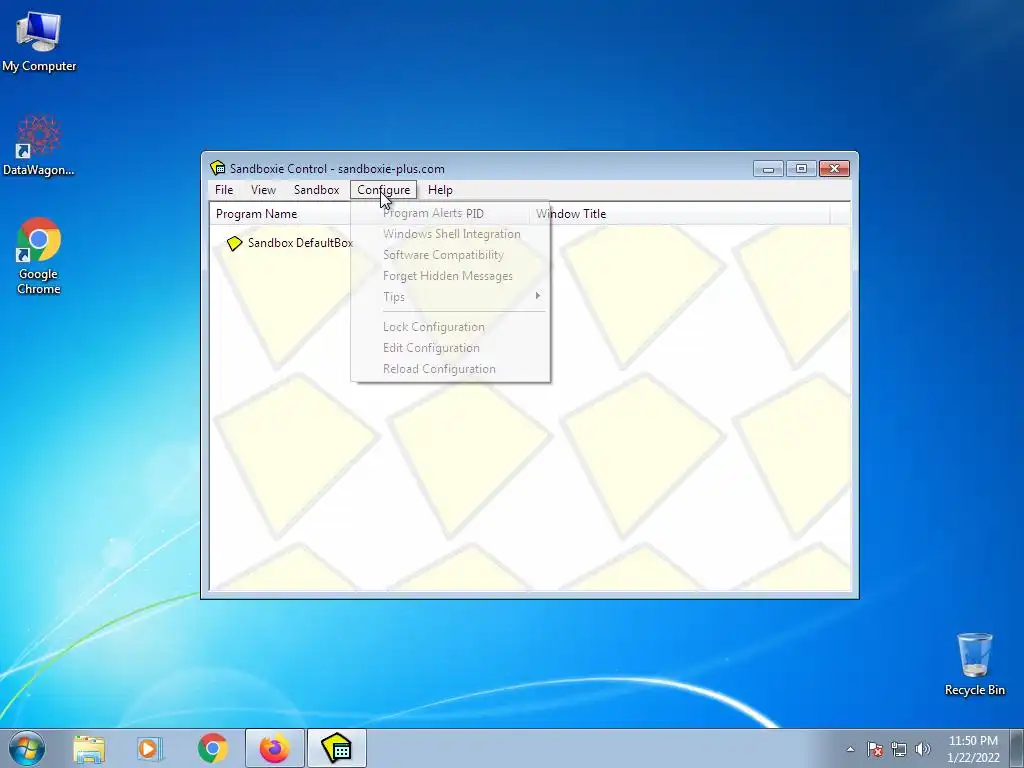Click the Sandboxie title bar icon

point(217,168)
